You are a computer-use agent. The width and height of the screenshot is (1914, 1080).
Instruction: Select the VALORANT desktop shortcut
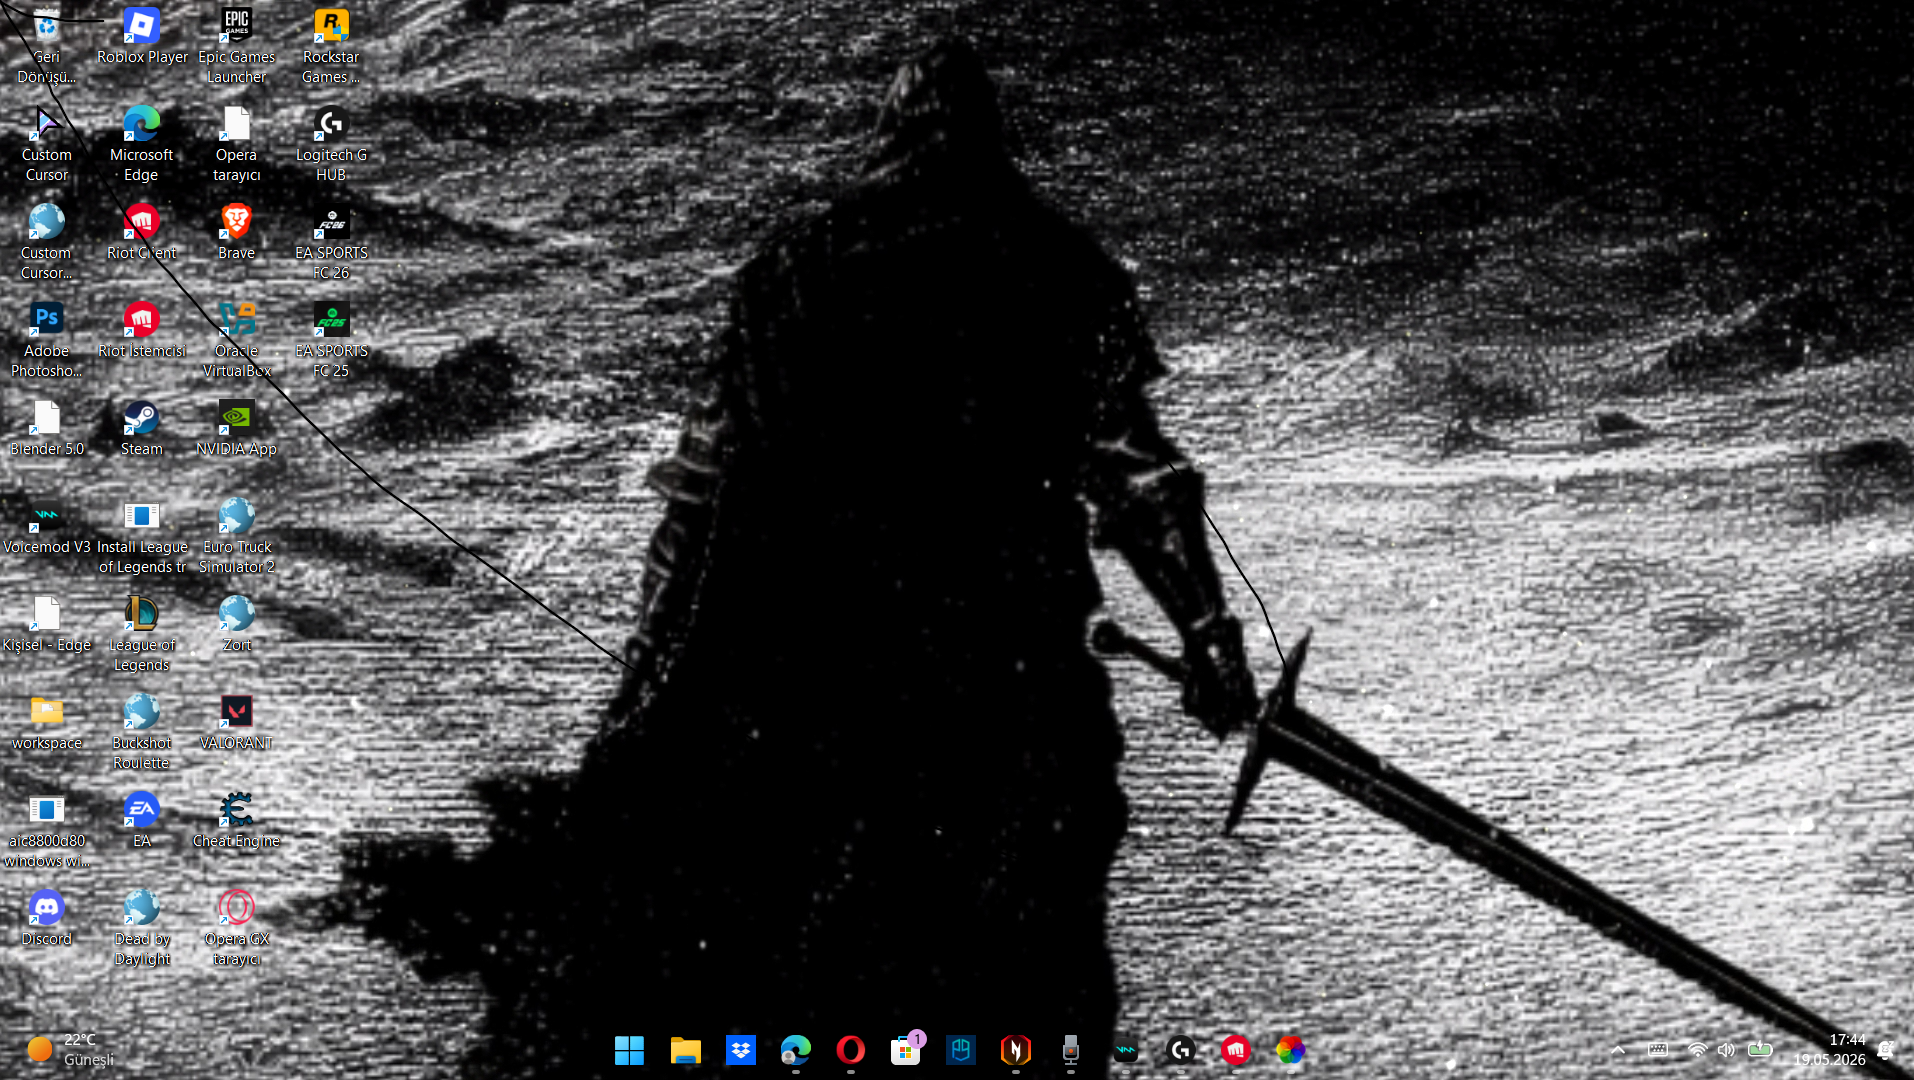coord(236,723)
